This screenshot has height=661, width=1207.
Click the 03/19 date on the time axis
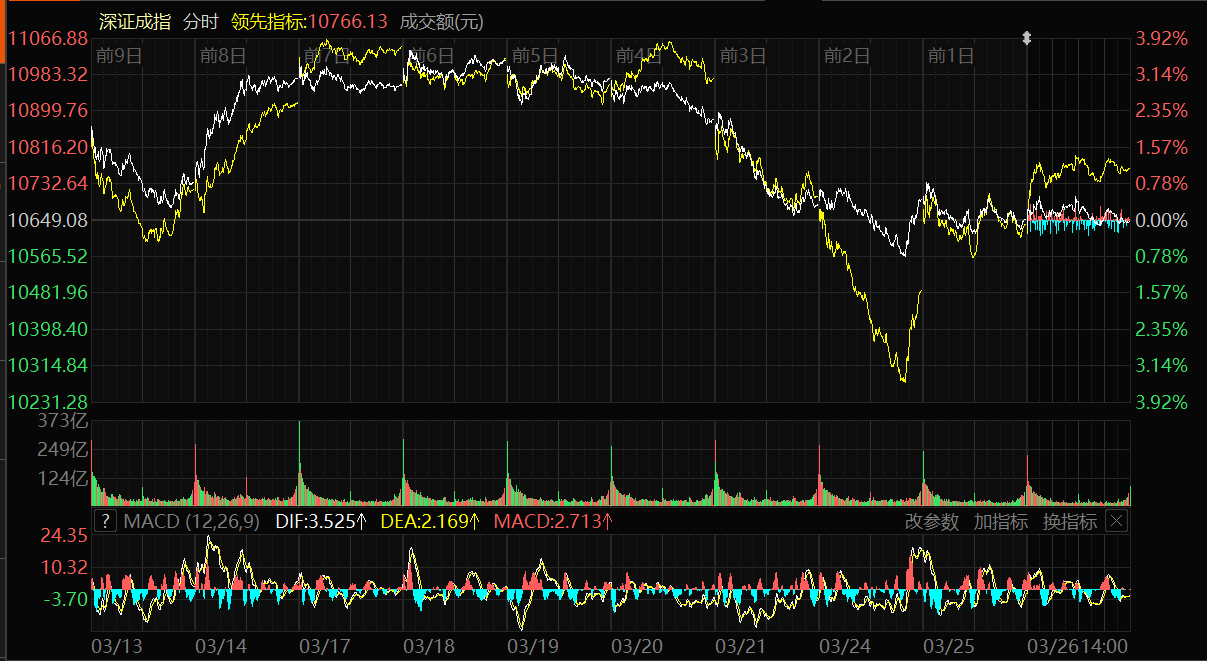coord(533,647)
